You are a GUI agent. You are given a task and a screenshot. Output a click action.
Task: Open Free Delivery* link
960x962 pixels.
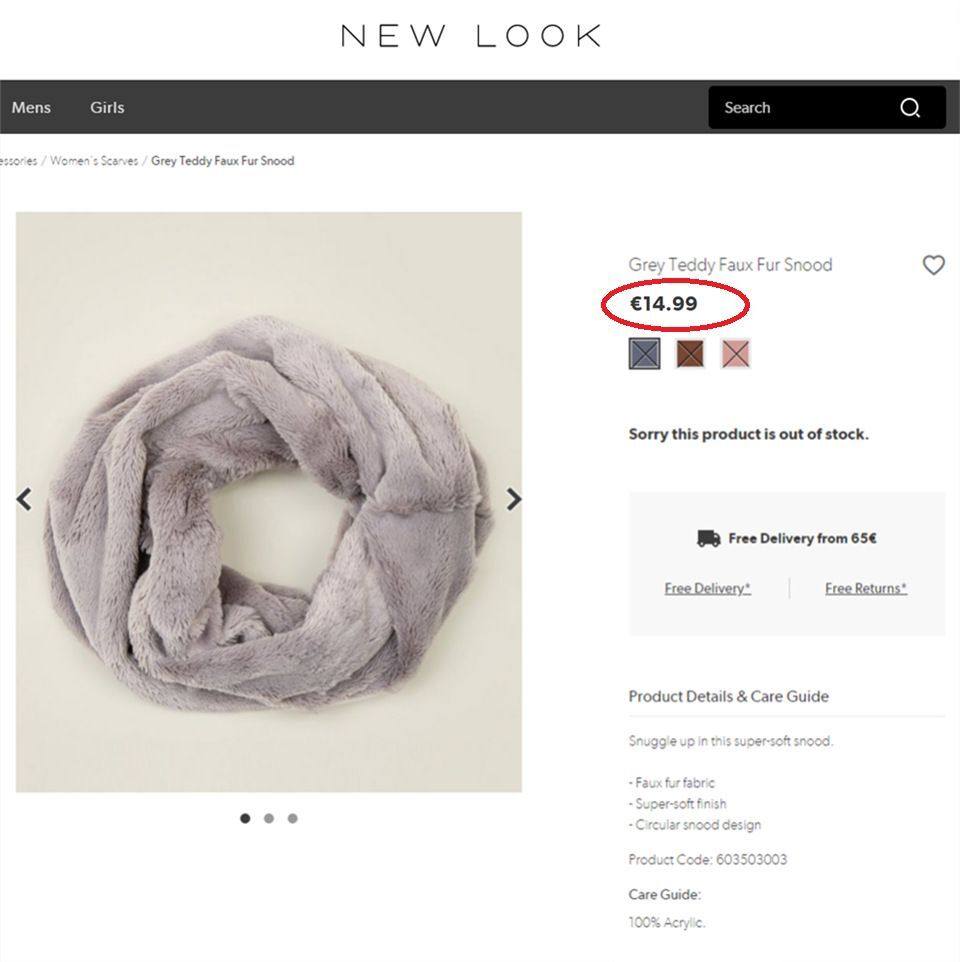(x=707, y=588)
